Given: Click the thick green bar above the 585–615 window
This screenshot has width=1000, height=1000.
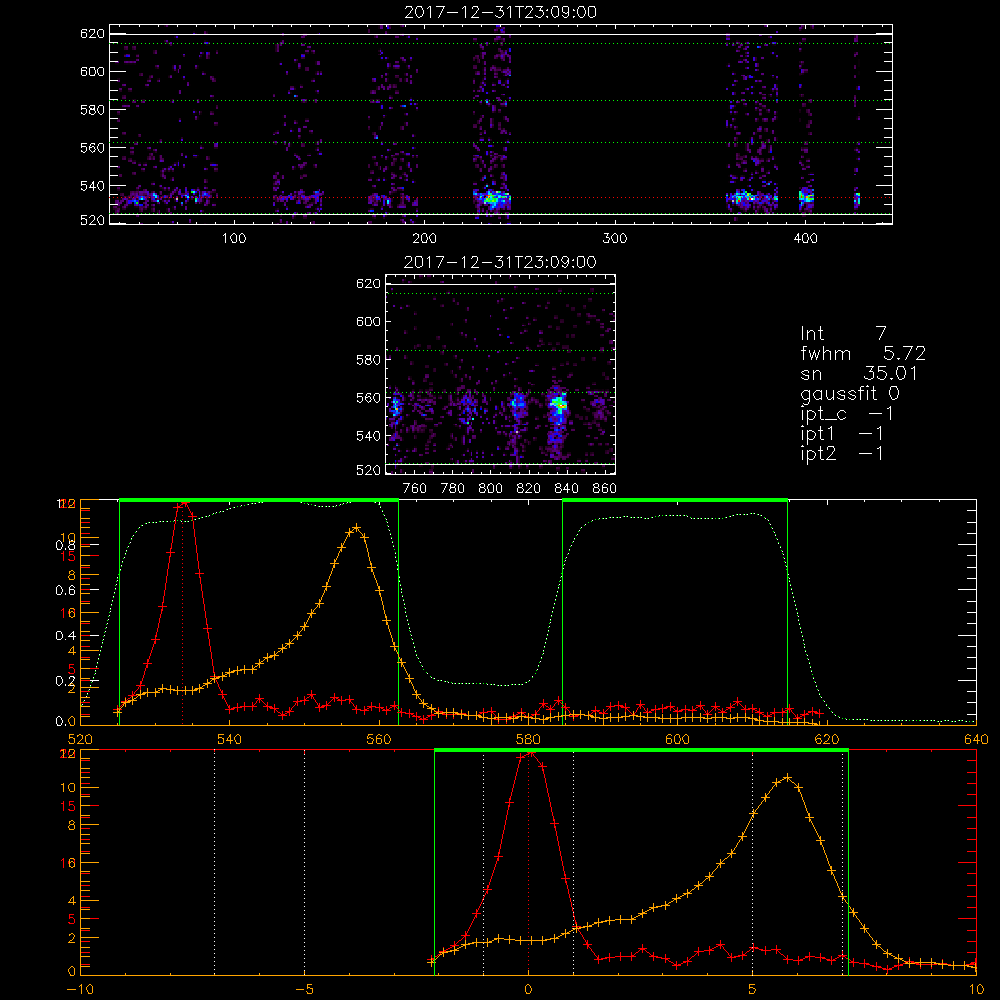Looking at the screenshot, I should pos(675,501).
